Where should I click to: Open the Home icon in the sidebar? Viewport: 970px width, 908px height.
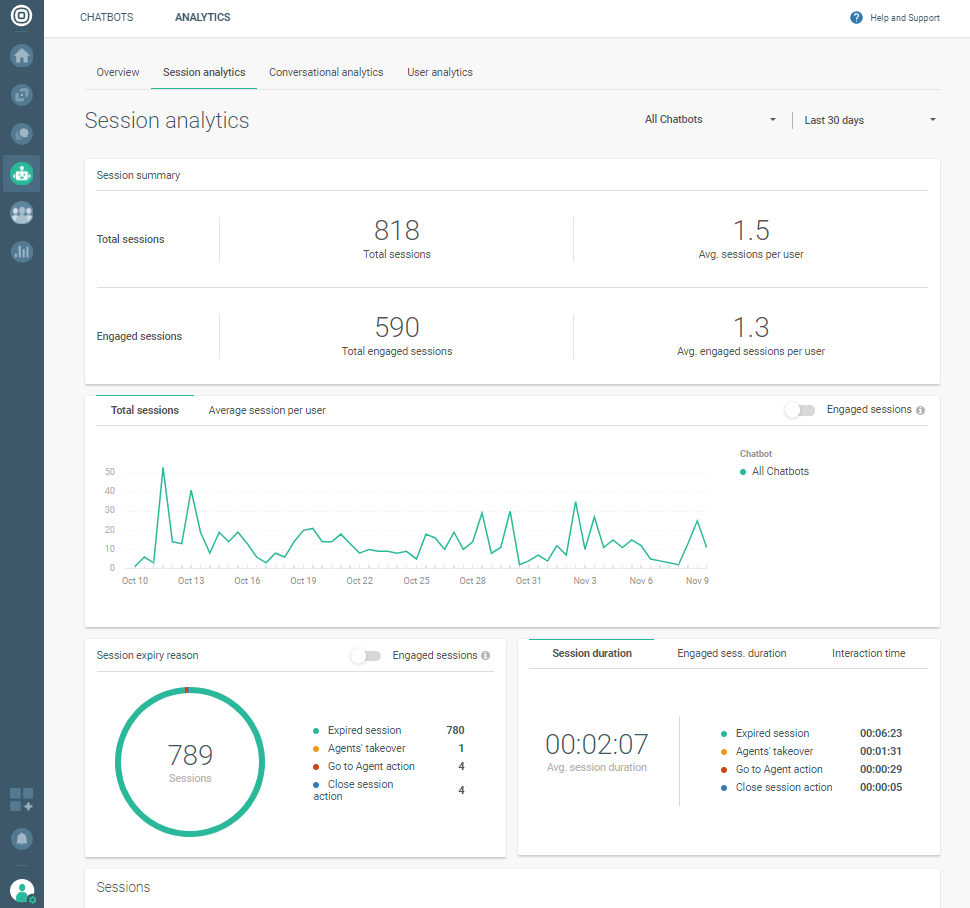coord(21,56)
